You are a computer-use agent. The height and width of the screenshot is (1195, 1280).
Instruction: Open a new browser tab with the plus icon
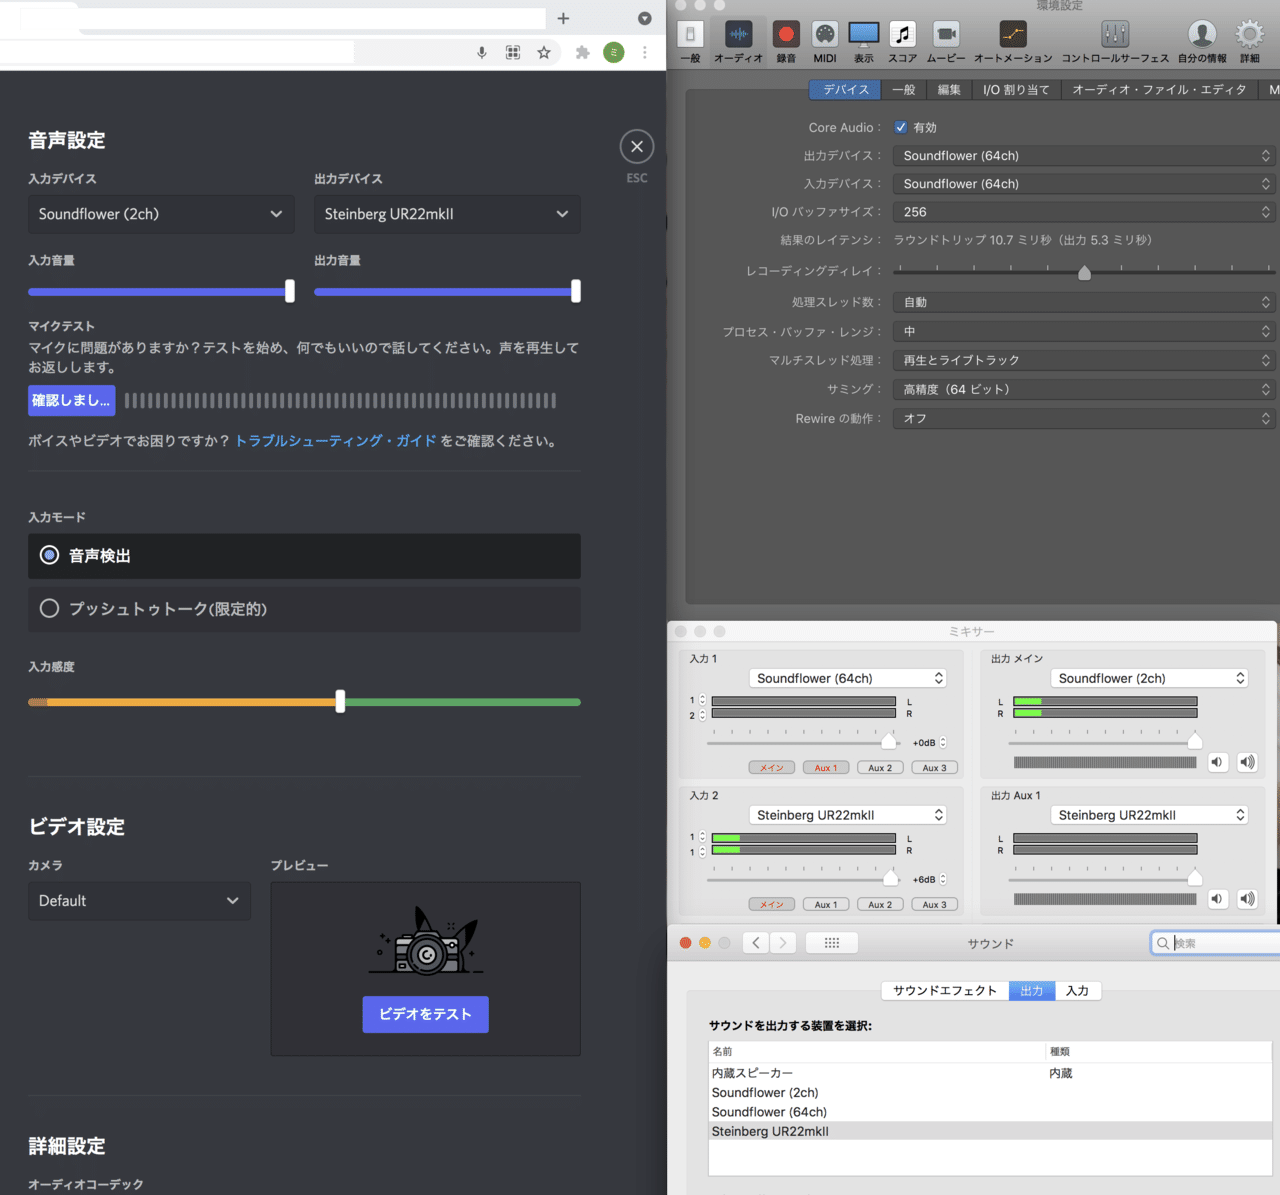pos(563,18)
